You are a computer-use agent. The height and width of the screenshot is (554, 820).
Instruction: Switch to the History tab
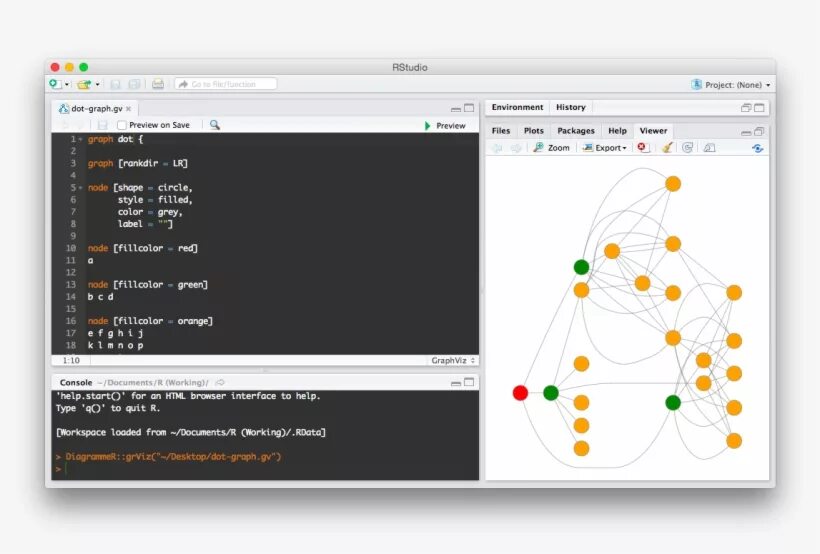571,107
